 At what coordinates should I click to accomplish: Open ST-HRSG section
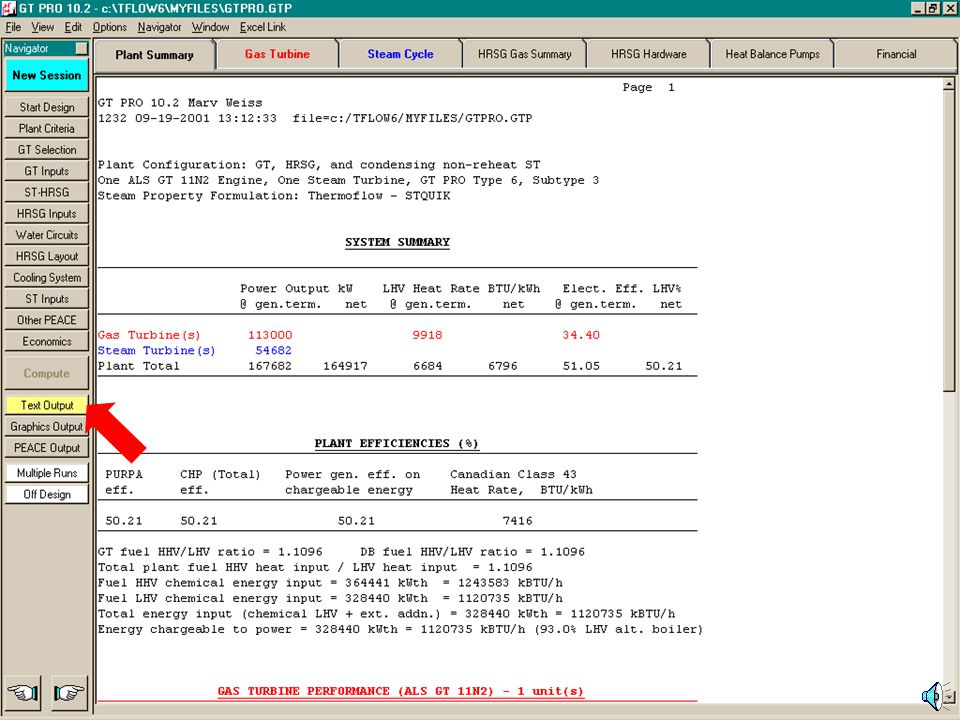pyautogui.click(x=47, y=192)
